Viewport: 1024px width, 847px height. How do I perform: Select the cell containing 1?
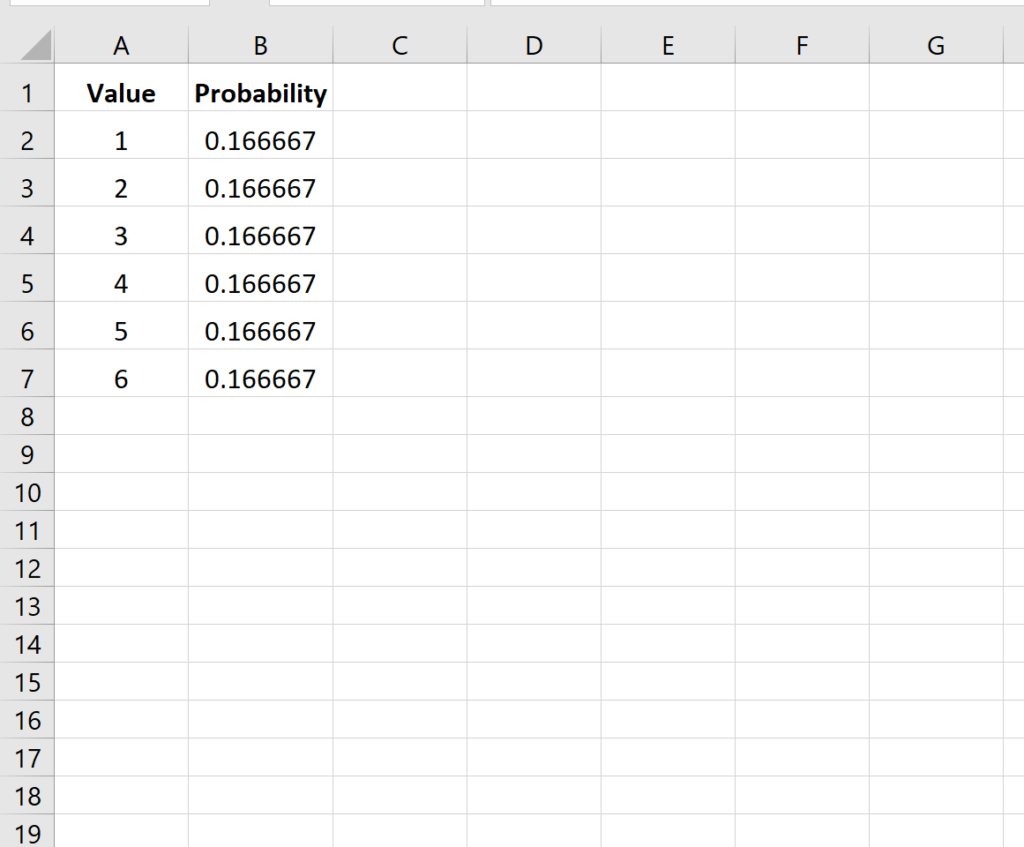coord(121,140)
